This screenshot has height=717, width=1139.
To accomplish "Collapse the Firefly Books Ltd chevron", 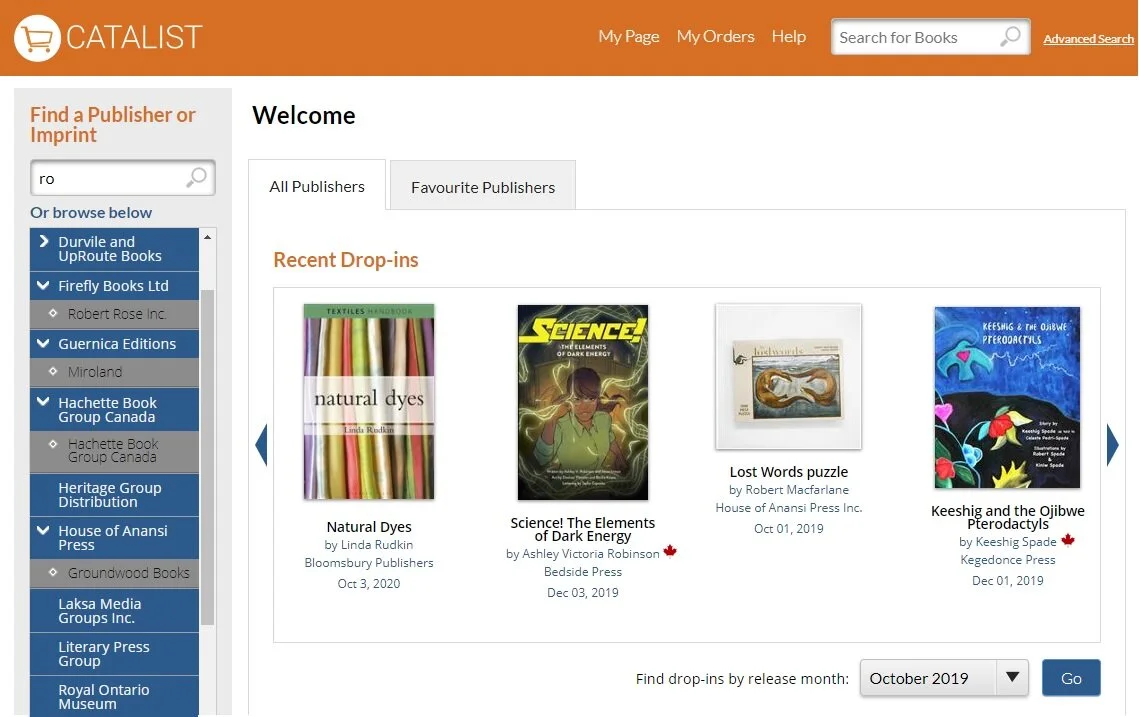I will [44, 285].
